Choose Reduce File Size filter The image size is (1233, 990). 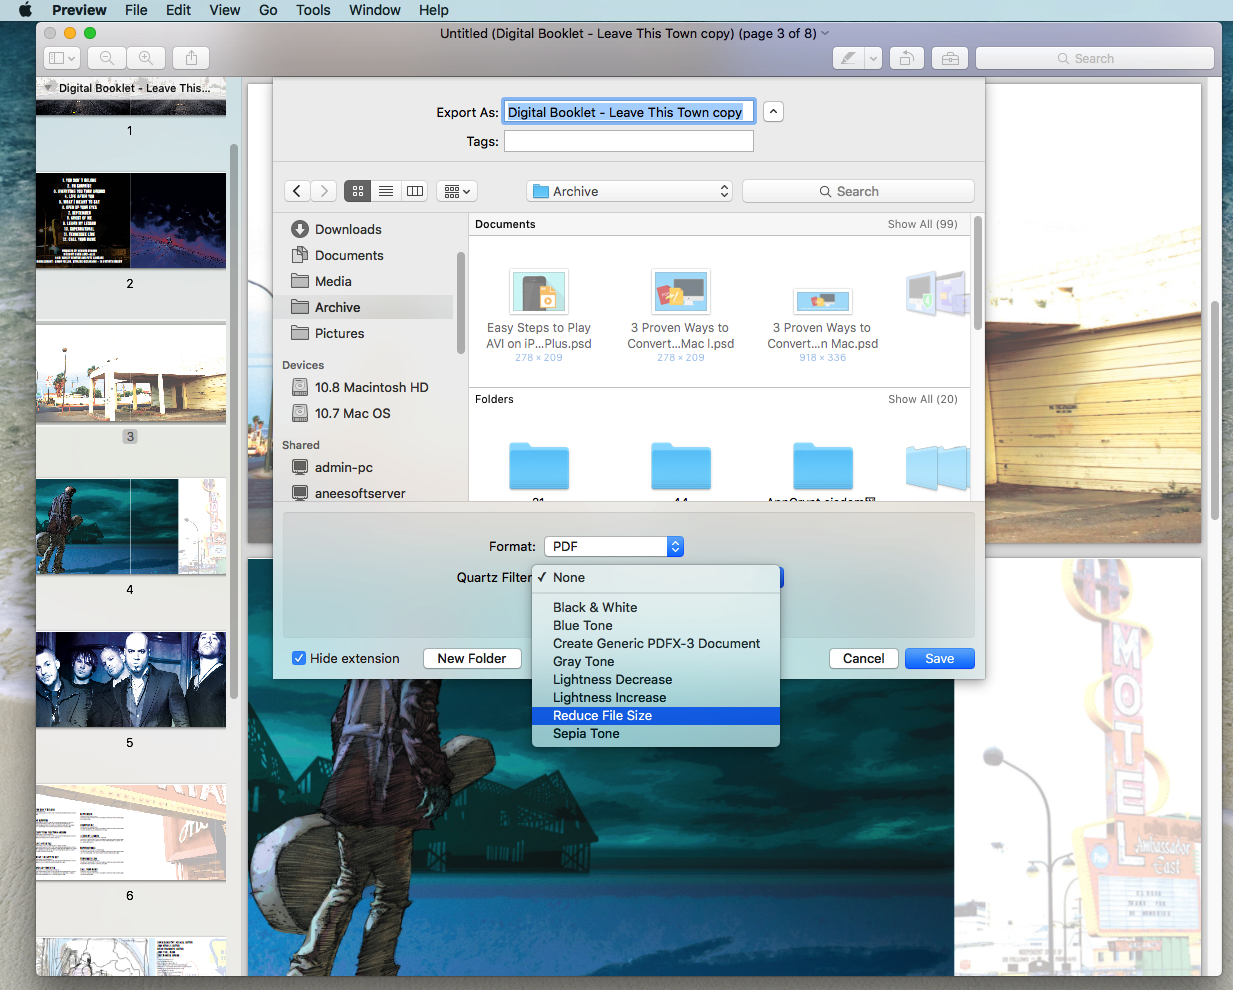pyautogui.click(x=602, y=716)
